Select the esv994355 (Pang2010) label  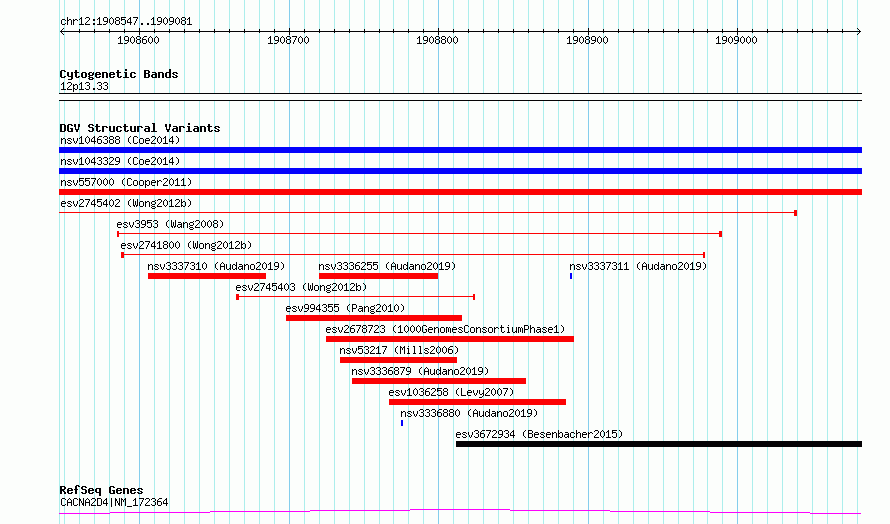coord(345,308)
